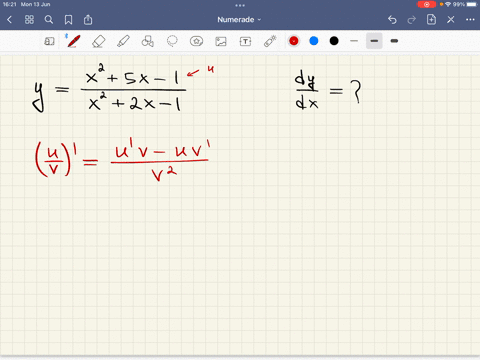Select the thinnest stroke width

tap(354, 41)
